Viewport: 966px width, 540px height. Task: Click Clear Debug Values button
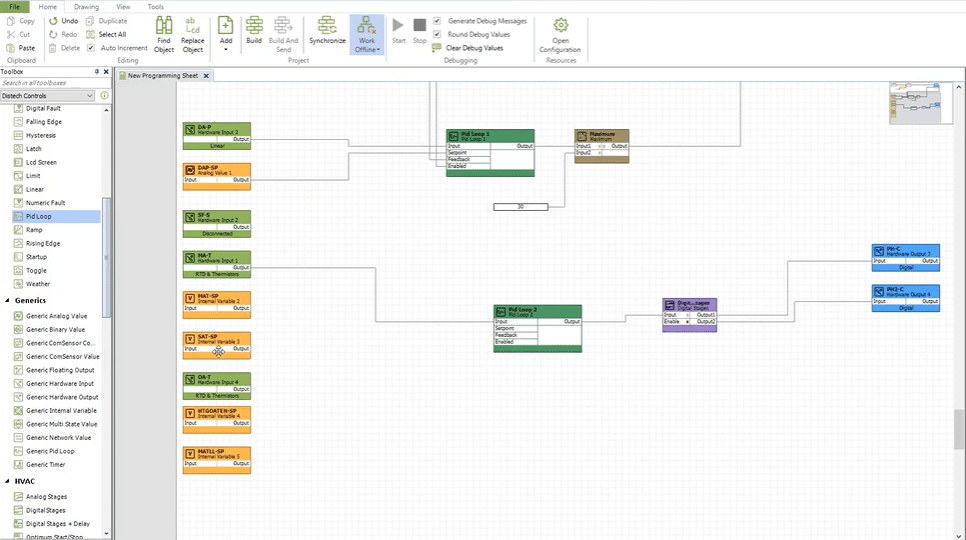[x=468, y=47]
